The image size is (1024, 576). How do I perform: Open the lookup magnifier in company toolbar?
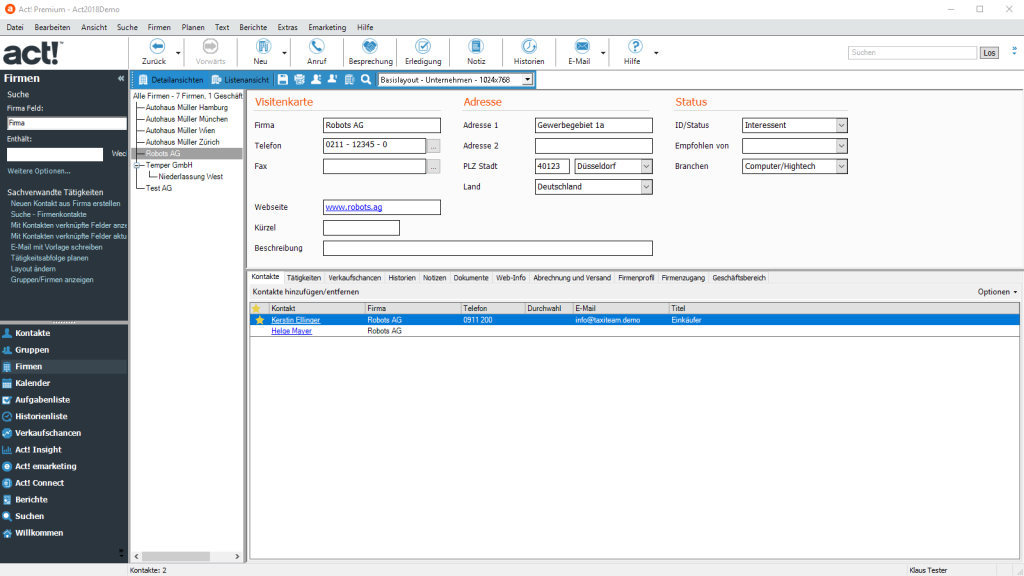pos(364,79)
